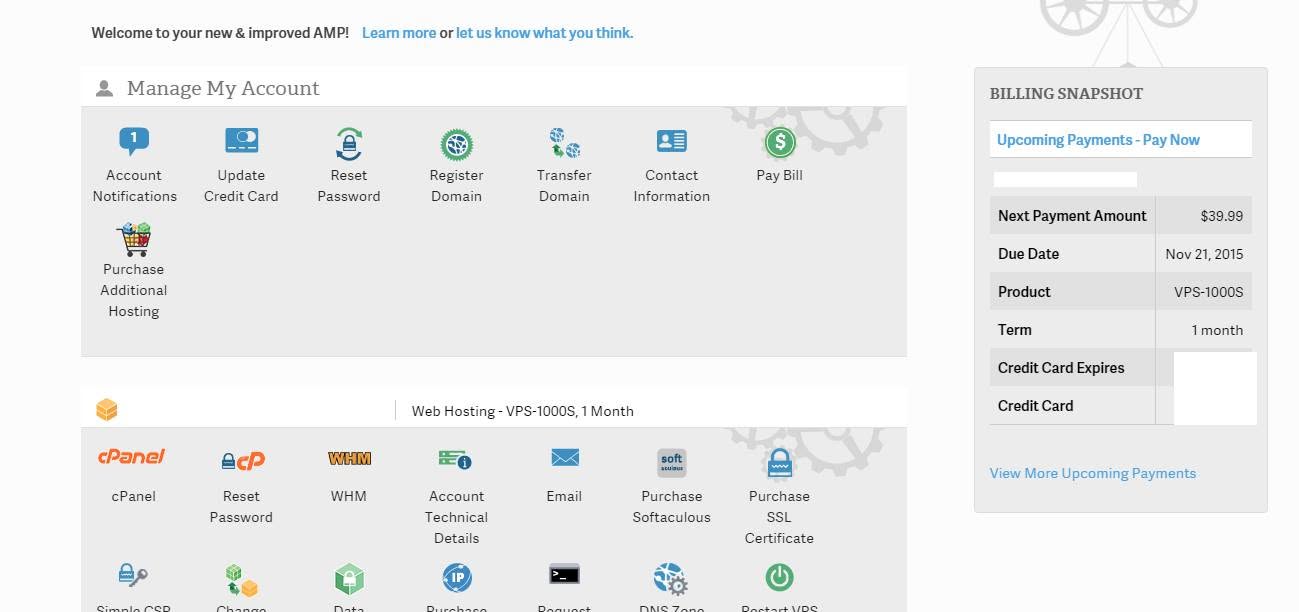Click Purchase Softaculous icon
1299x612 pixels.
[672, 464]
